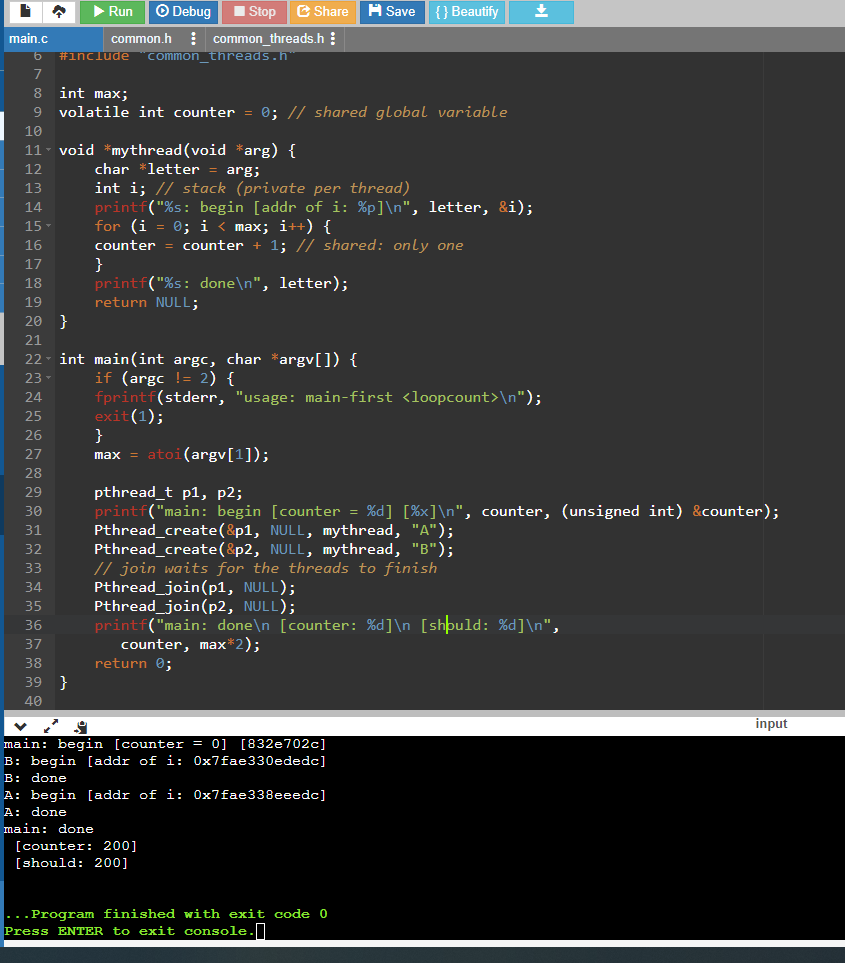Click the upload file icon in the toolbar
The height and width of the screenshot is (963, 845).
[x=59, y=12]
